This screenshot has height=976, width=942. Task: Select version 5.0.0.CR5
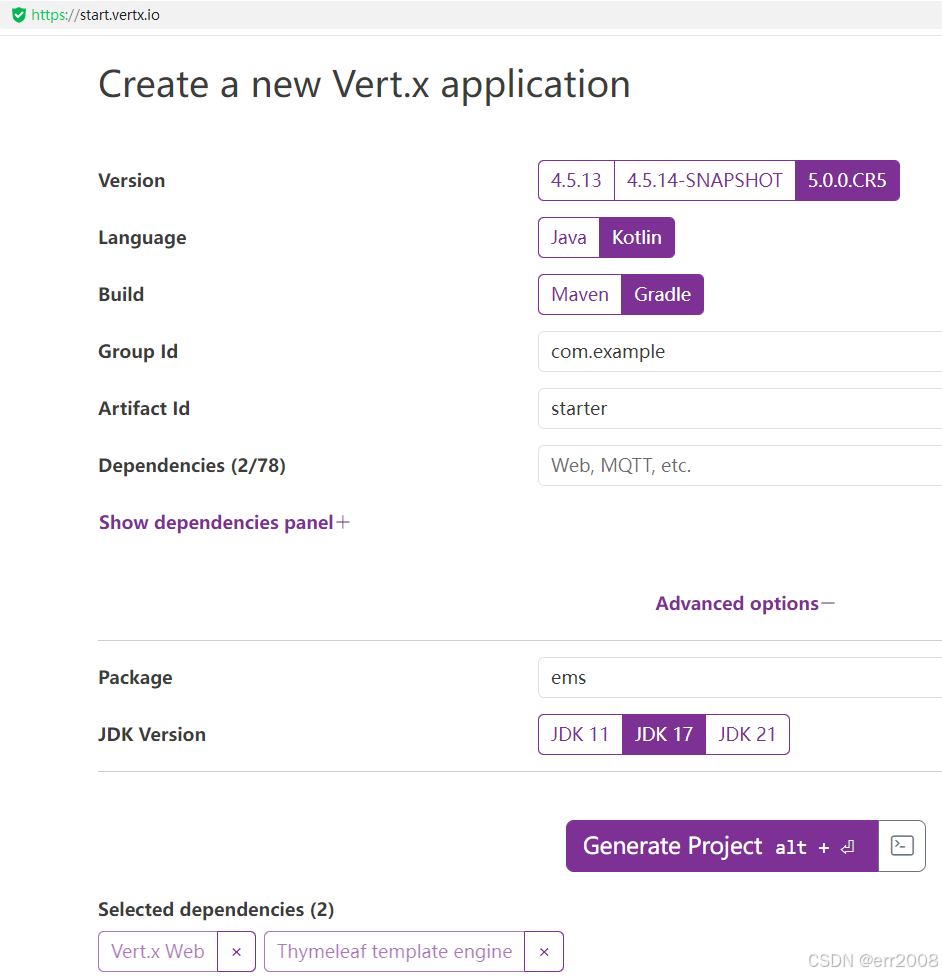click(847, 181)
